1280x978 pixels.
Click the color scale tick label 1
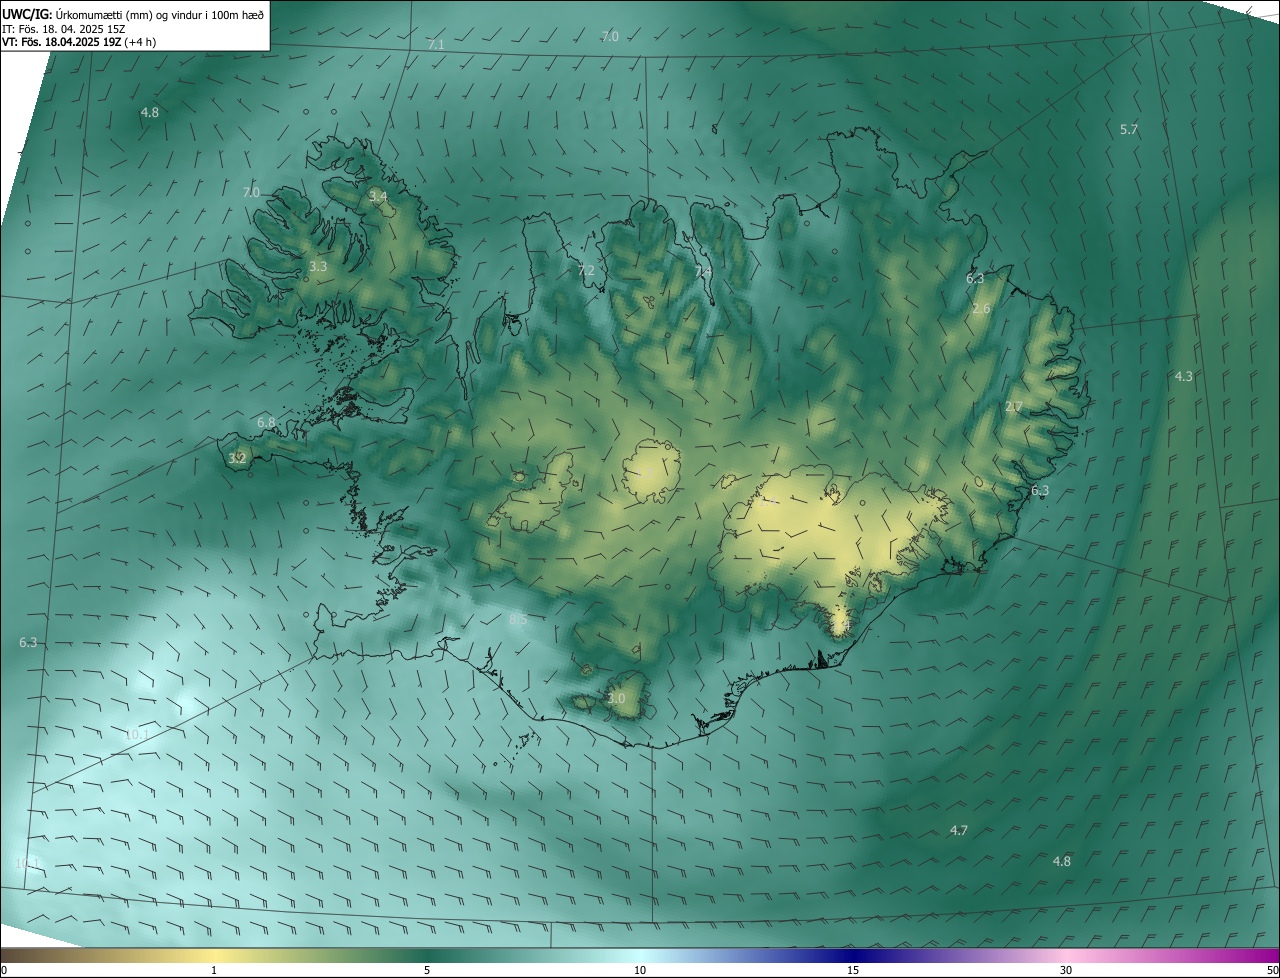pos(214,970)
